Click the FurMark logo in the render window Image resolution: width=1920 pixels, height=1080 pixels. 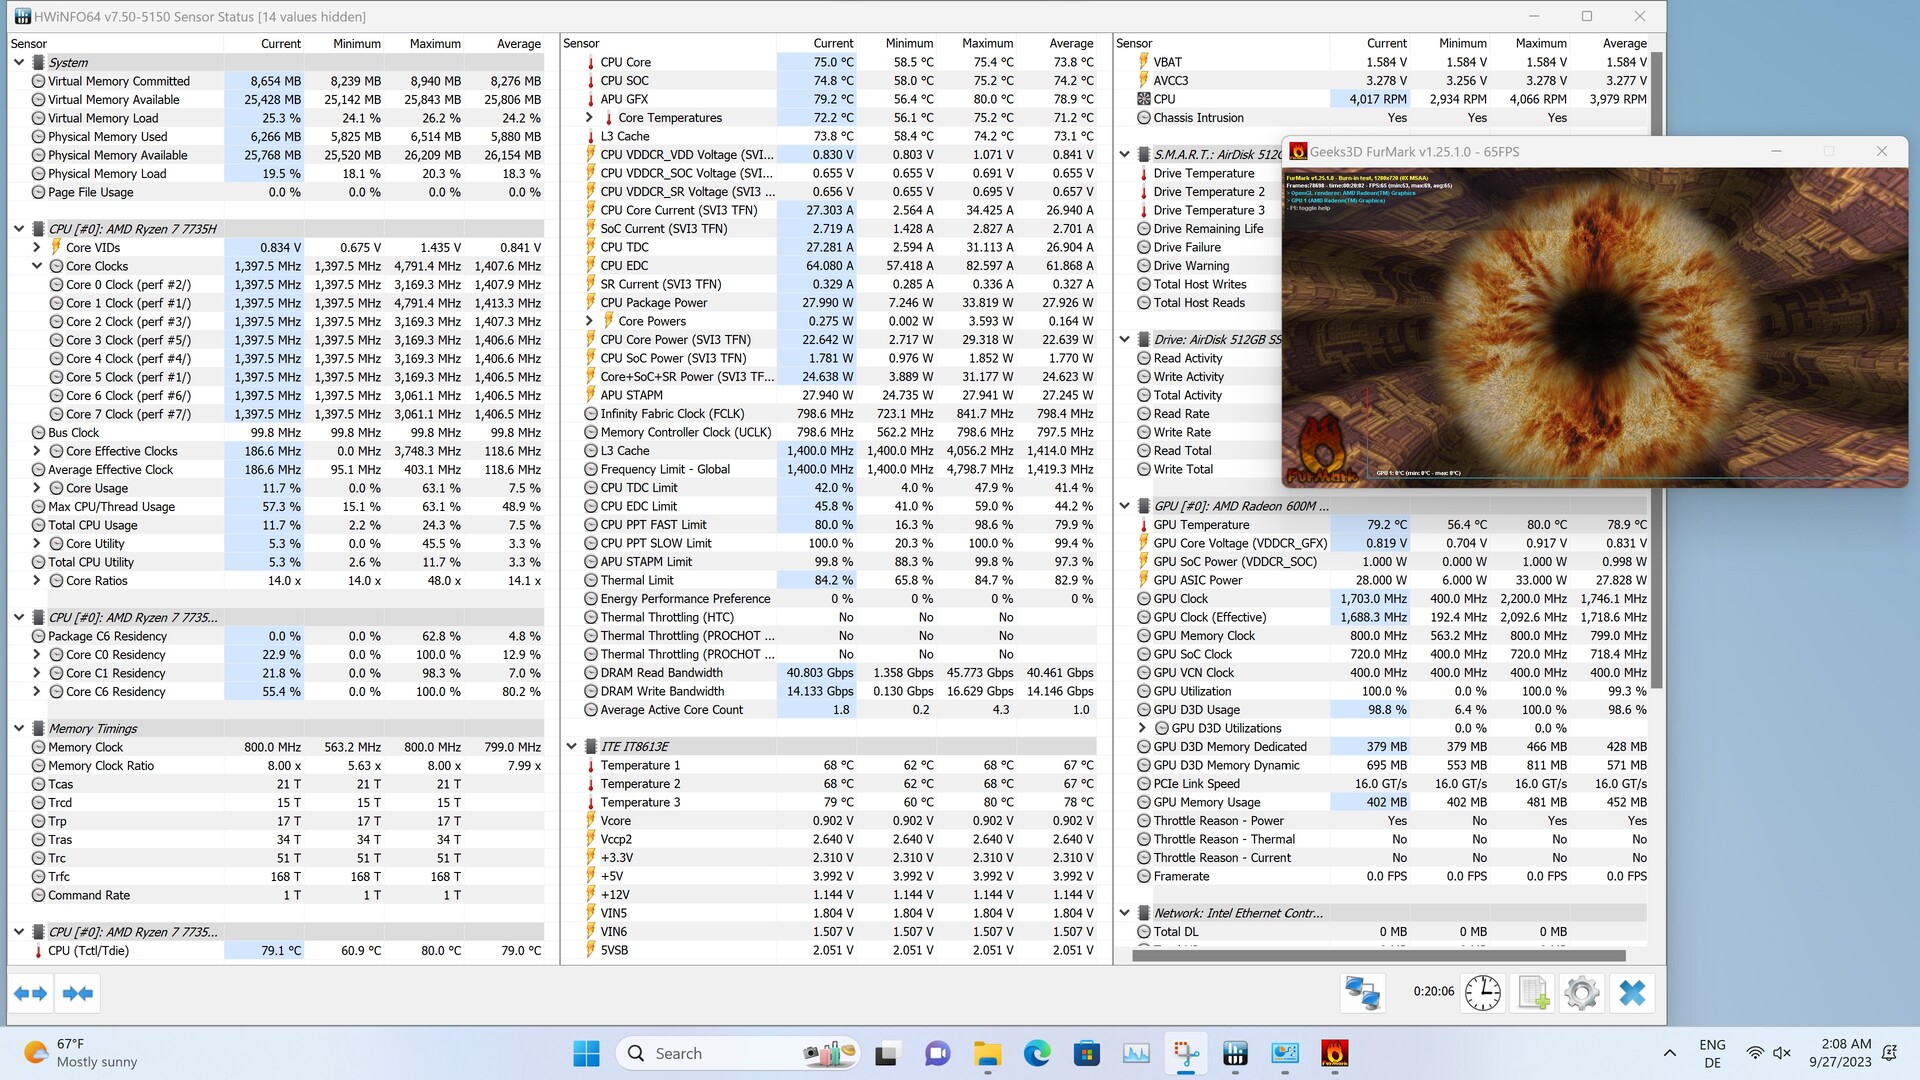[x=1322, y=451]
